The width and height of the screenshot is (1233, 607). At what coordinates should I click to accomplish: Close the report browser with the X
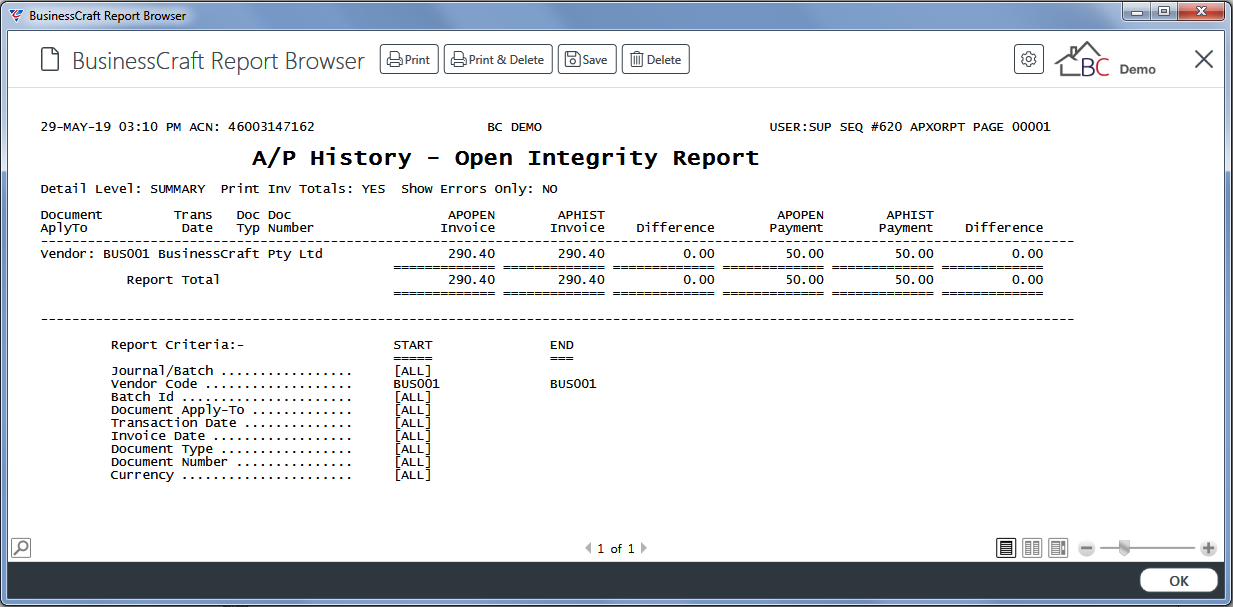coord(1204,60)
